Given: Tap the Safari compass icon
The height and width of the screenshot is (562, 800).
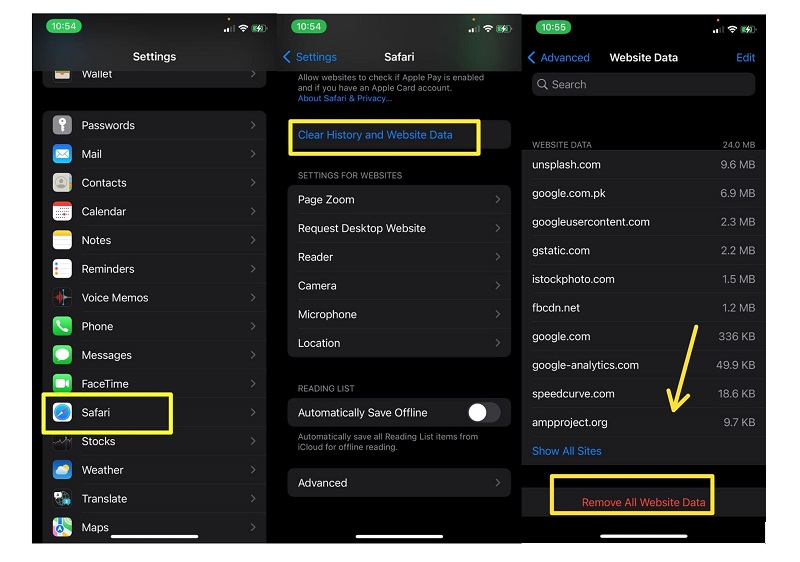Looking at the screenshot, I should [62, 412].
